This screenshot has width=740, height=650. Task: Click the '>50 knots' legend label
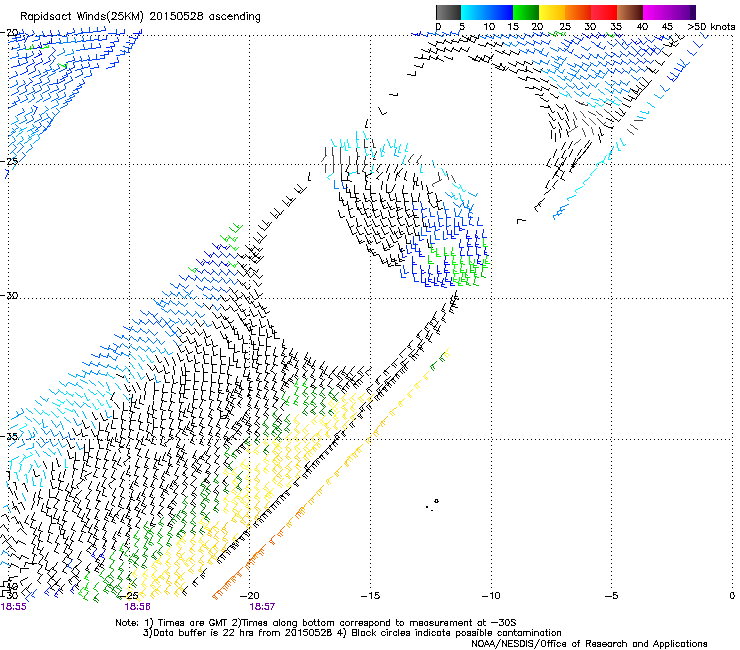tap(711, 27)
